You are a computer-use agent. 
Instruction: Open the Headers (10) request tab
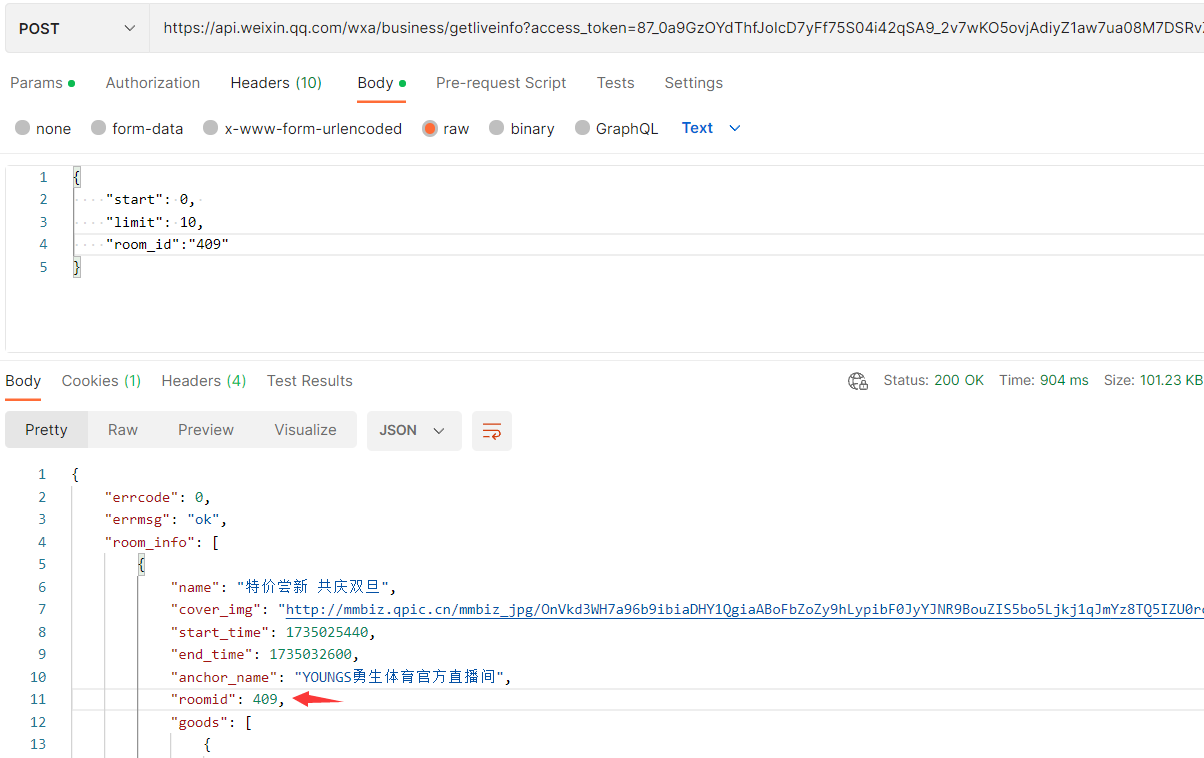(x=276, y=83)
